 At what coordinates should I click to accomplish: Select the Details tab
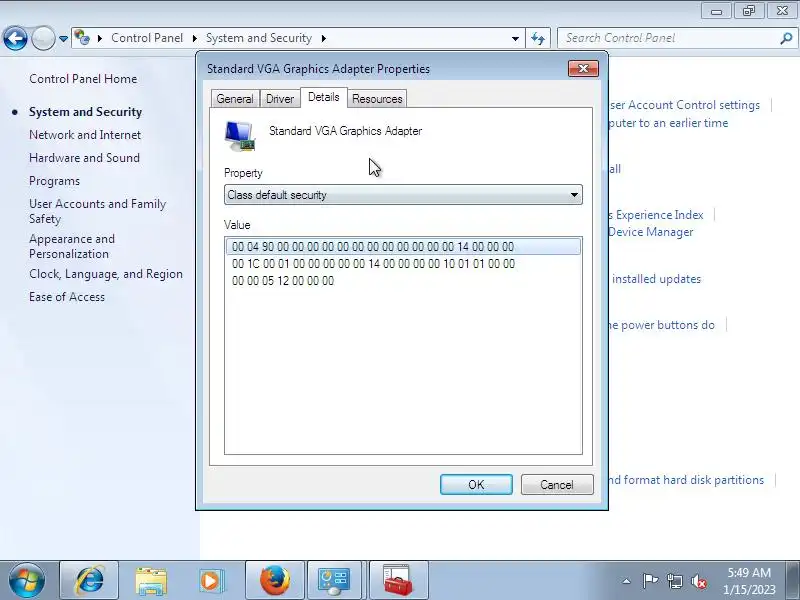tap(323, 97)
